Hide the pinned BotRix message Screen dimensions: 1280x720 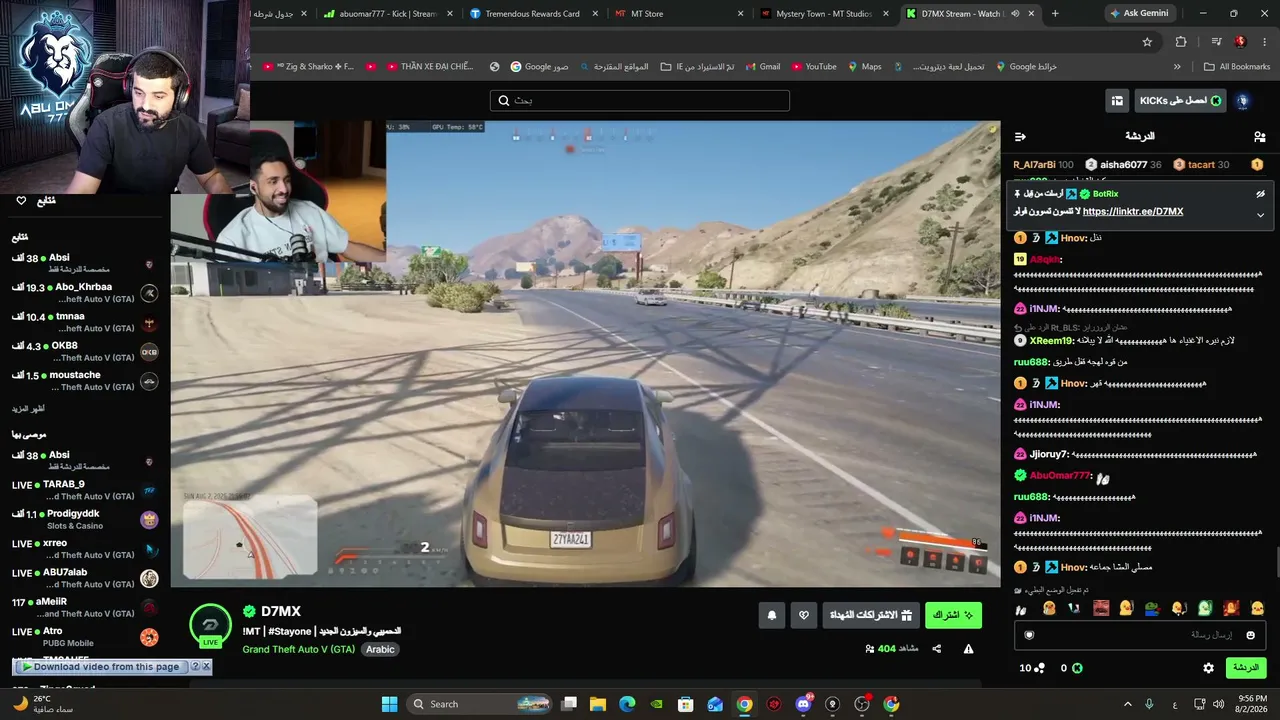[1260, 194]
